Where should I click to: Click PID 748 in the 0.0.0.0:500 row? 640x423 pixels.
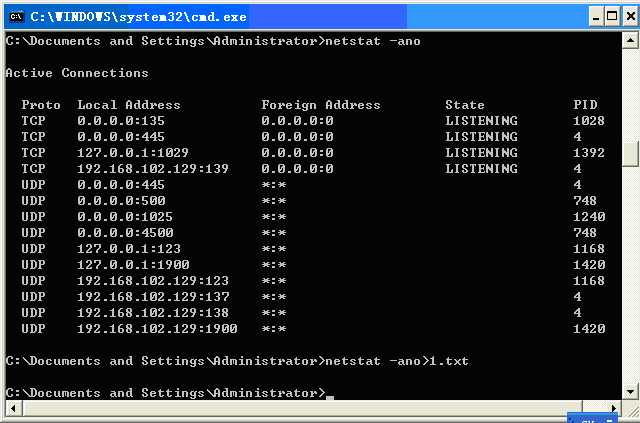point(585,200)
